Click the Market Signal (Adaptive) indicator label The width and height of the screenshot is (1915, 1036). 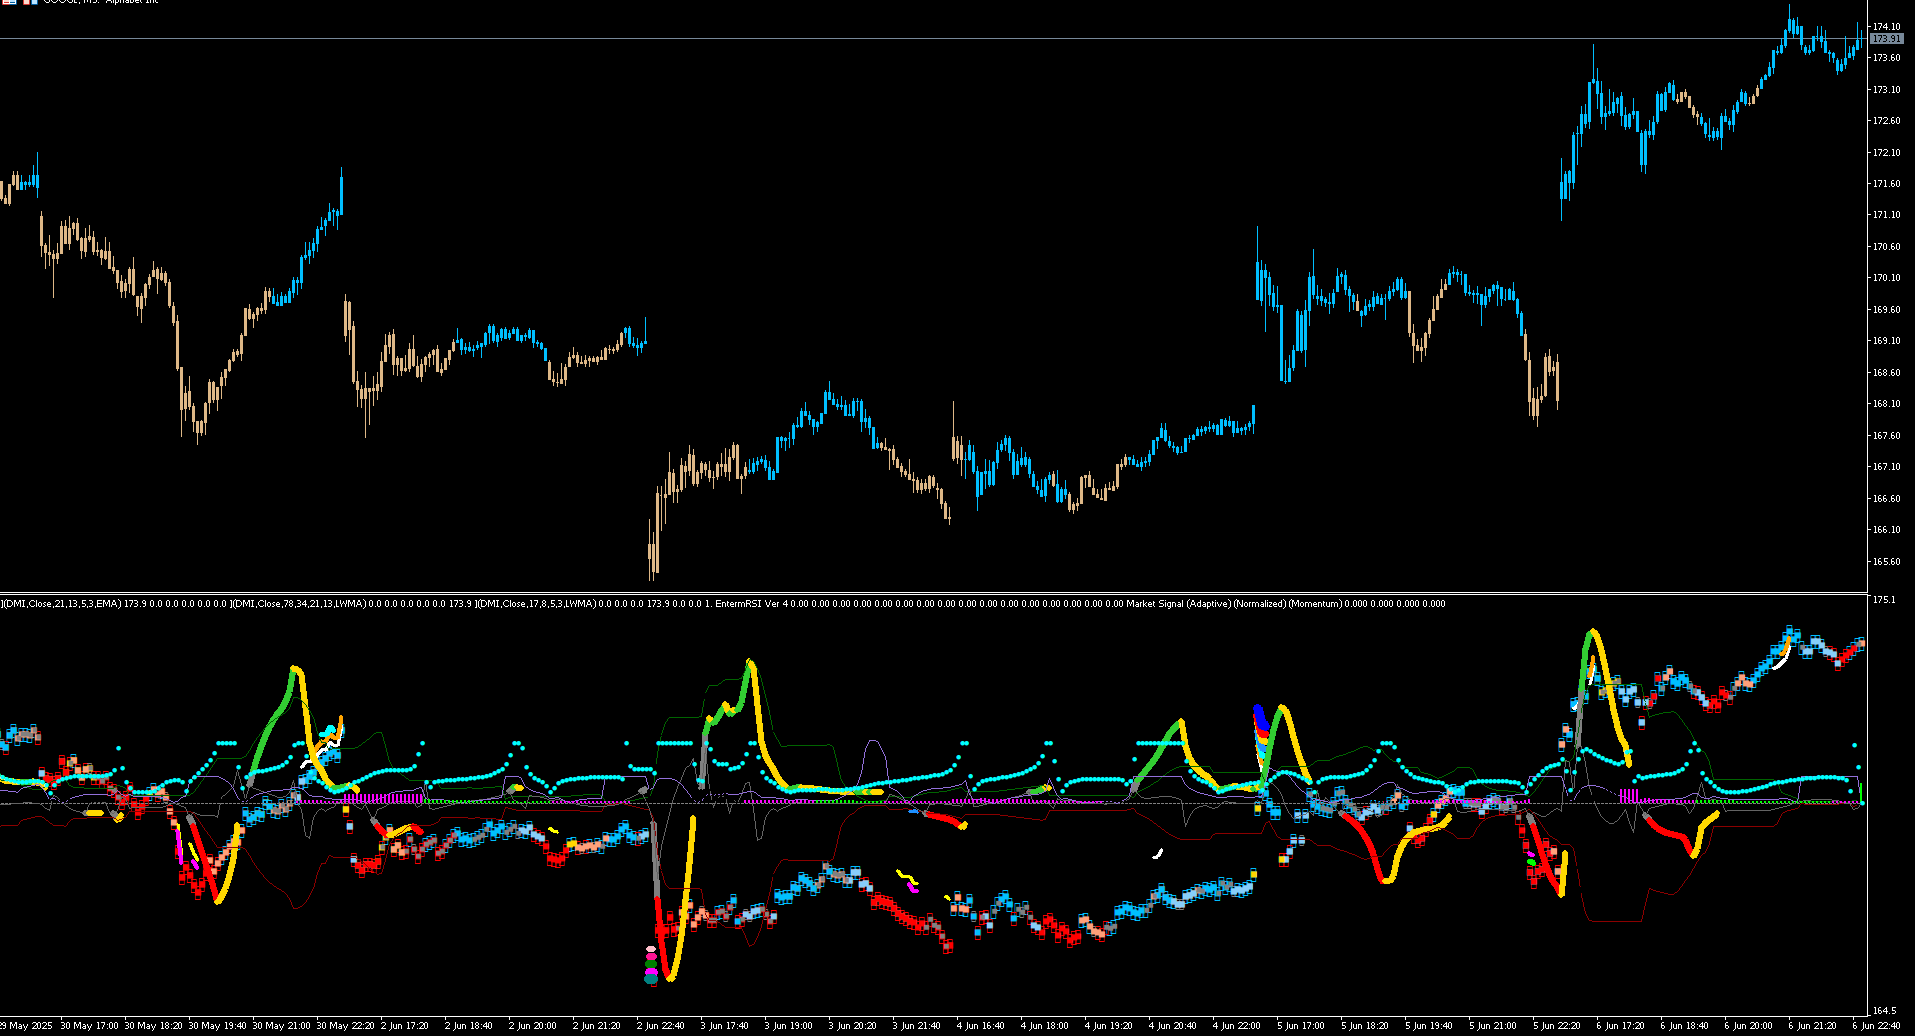1178,604
